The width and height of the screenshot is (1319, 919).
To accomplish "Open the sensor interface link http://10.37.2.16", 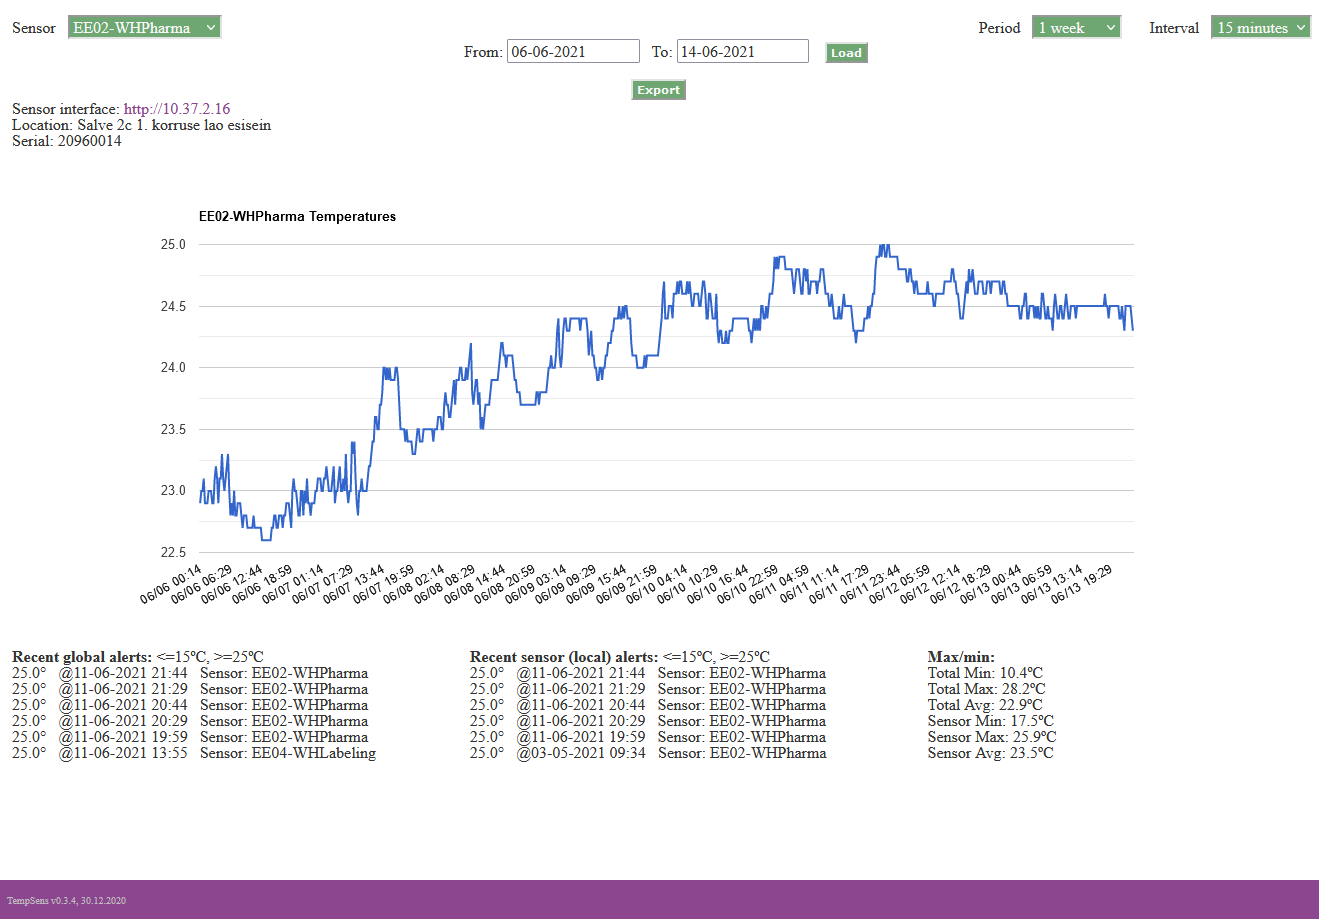I will point(177,109).
